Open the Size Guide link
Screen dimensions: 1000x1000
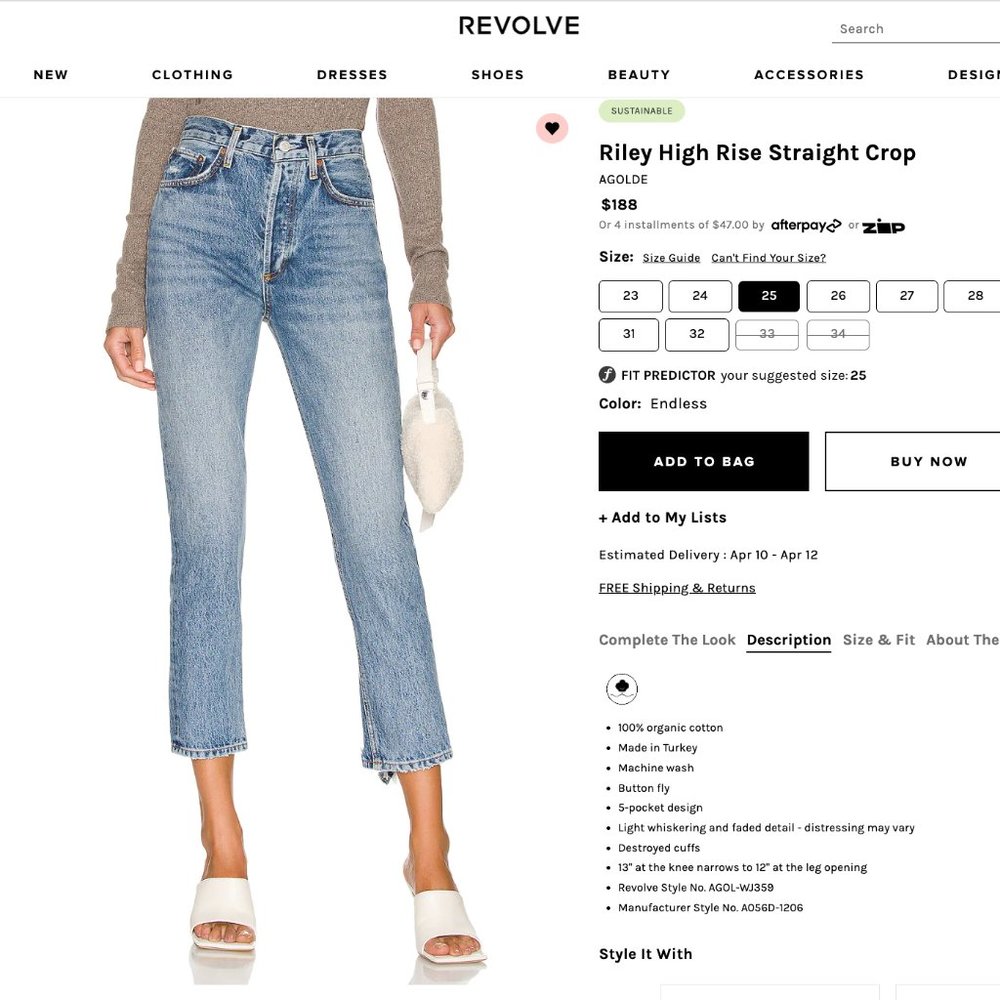[x=672, y=258]
